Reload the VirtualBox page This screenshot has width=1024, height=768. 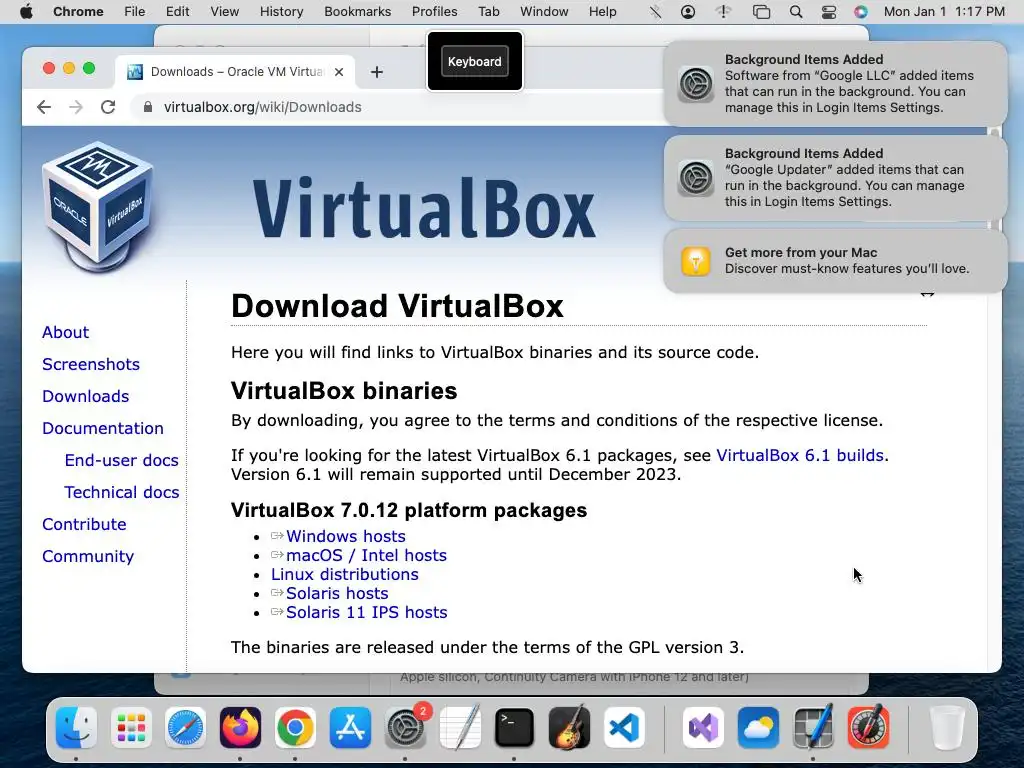108,107
